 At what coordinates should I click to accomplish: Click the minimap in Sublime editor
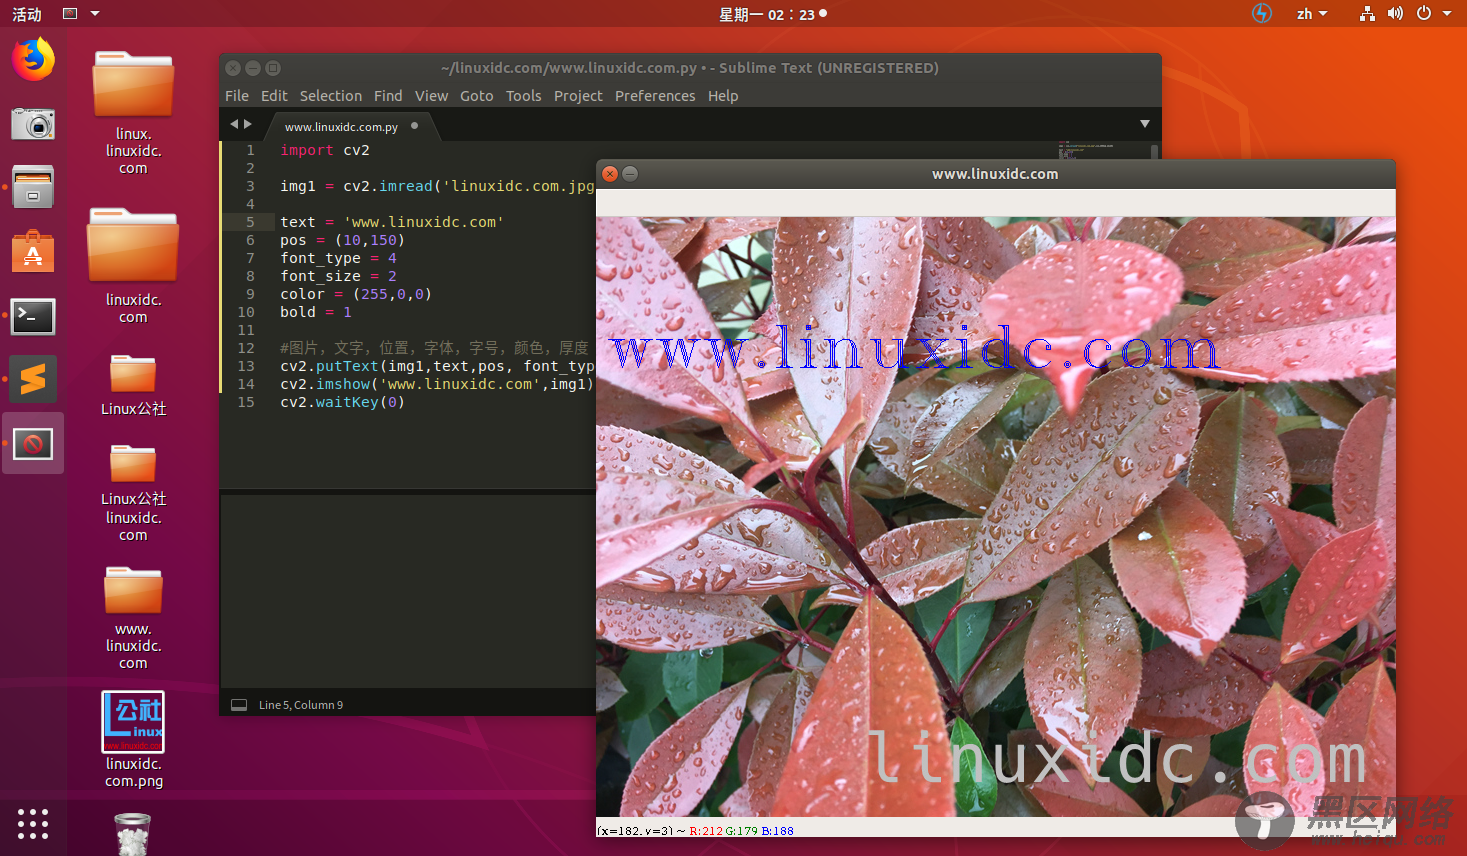tap(1086, 150)
